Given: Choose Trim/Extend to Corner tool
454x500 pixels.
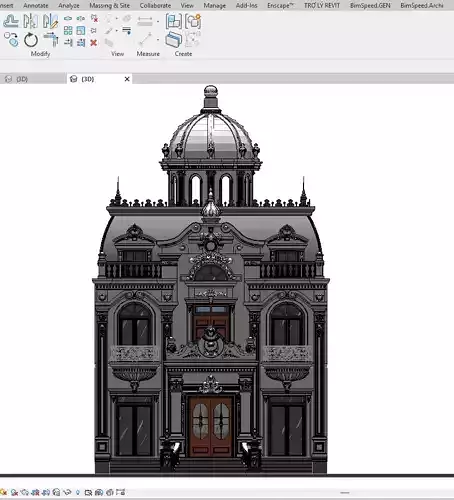Looking at the screenshot, I should 51,39.
